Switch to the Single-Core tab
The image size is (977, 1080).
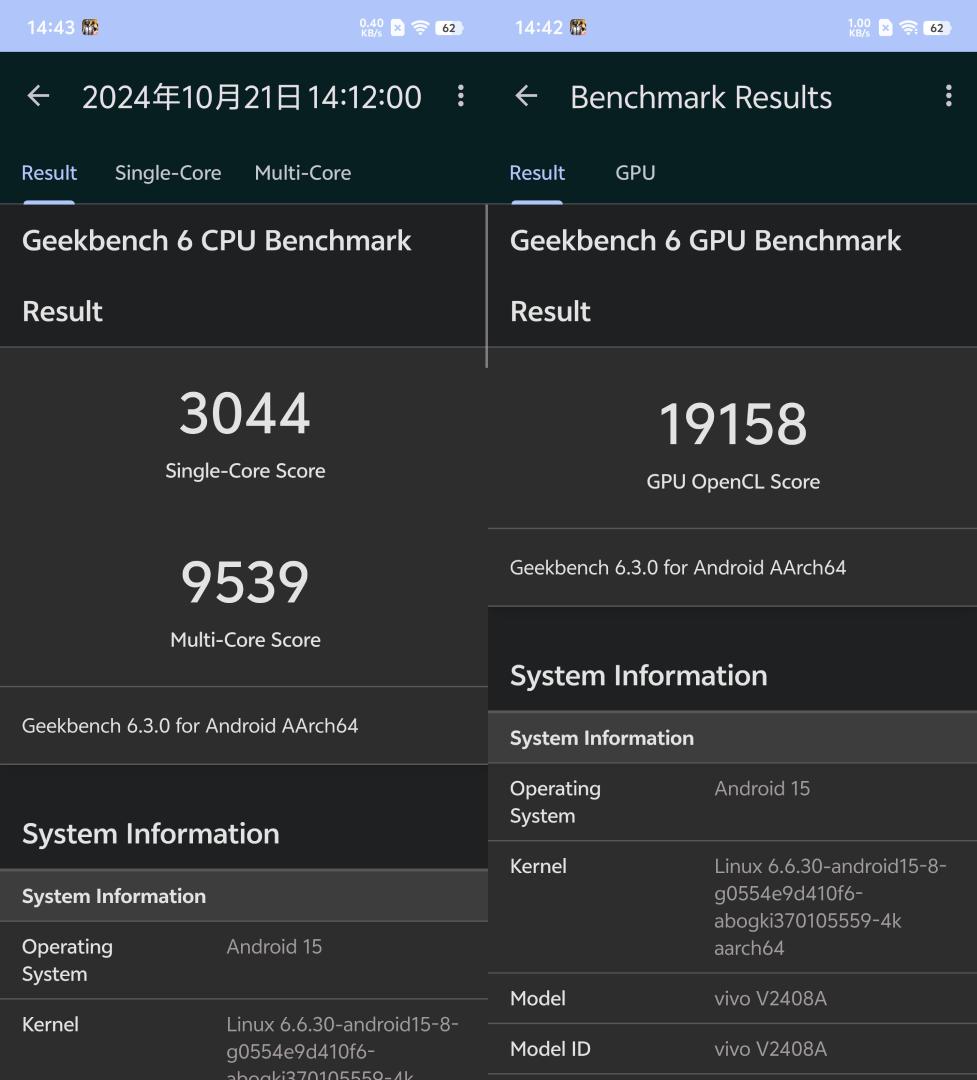coord(168,173)
